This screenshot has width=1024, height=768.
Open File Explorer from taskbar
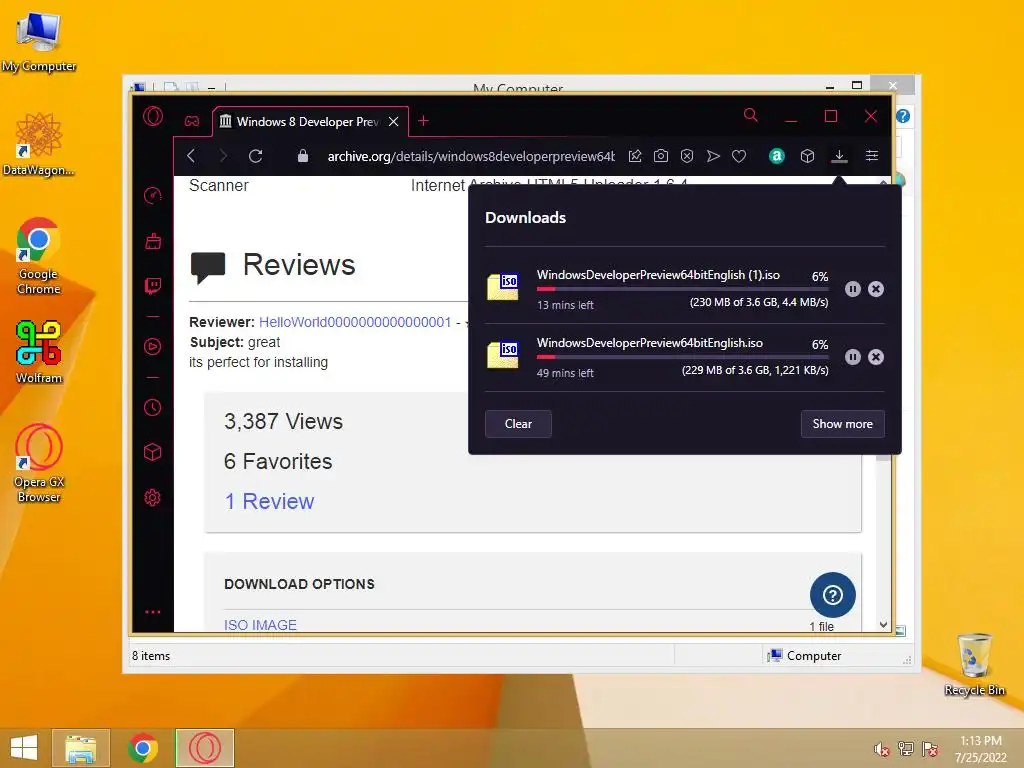pyautogui.click(x=81, y=748)
